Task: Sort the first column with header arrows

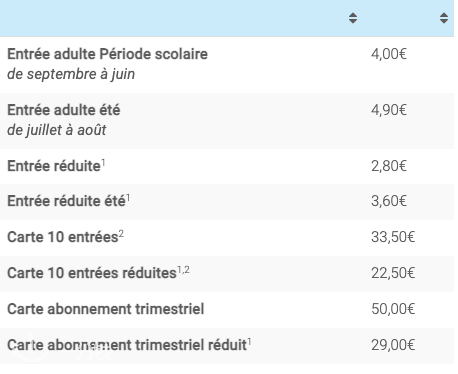Action: coord(353,18)
